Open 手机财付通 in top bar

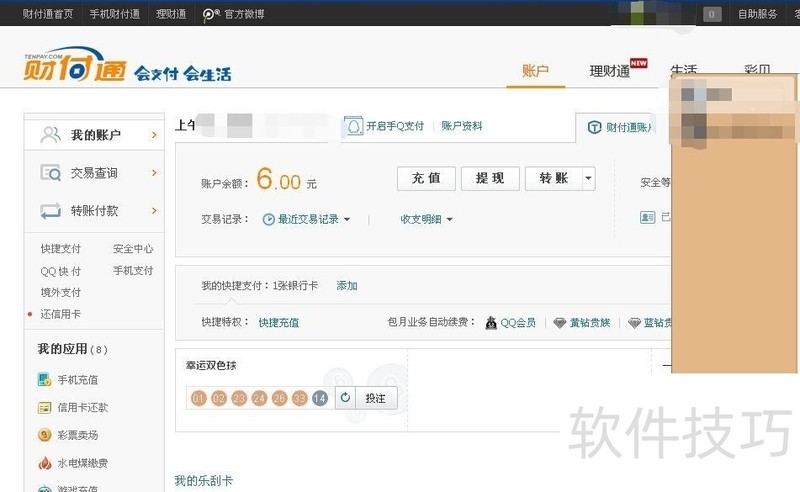115,14
